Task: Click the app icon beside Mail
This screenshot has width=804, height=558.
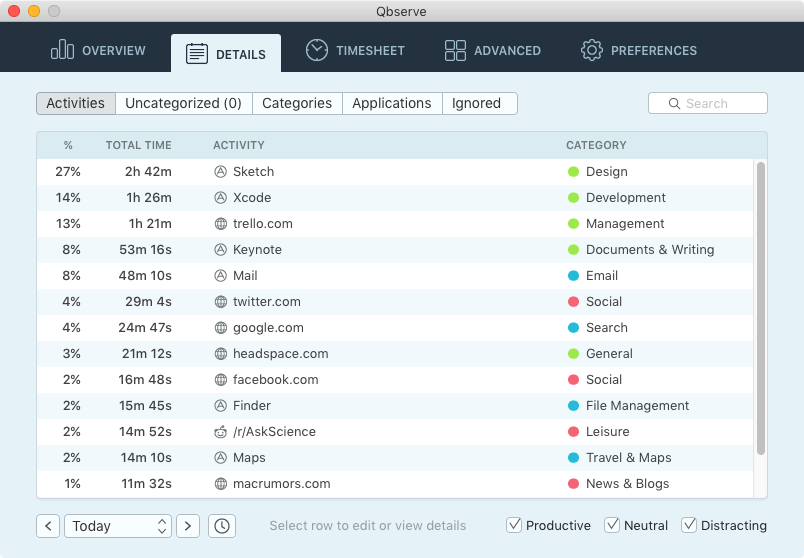Action: coord(220,276)
